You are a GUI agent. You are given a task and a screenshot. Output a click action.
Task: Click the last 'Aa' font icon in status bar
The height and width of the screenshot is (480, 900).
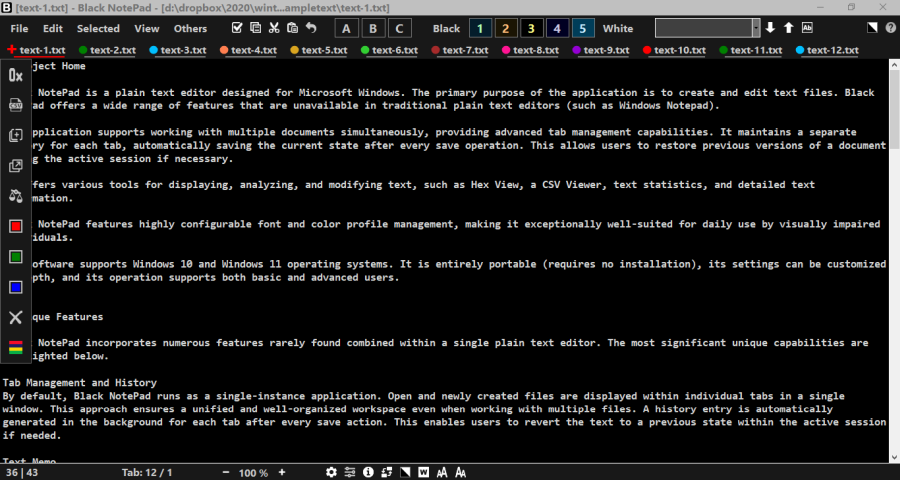(x=460, y=473)
